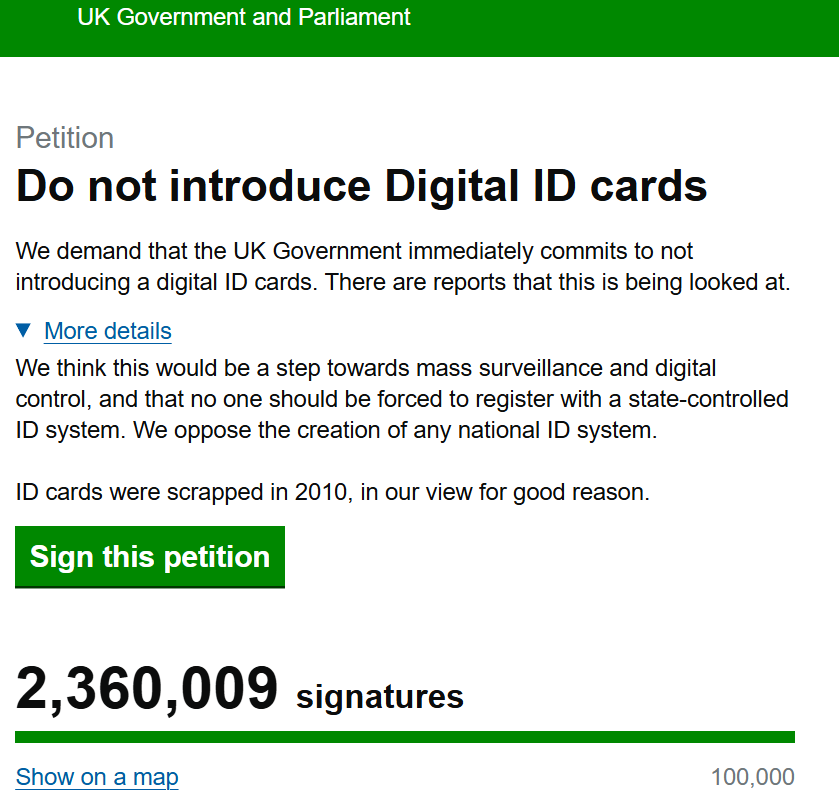
Task: Click the petition title heading
Action: coord(362,187)
